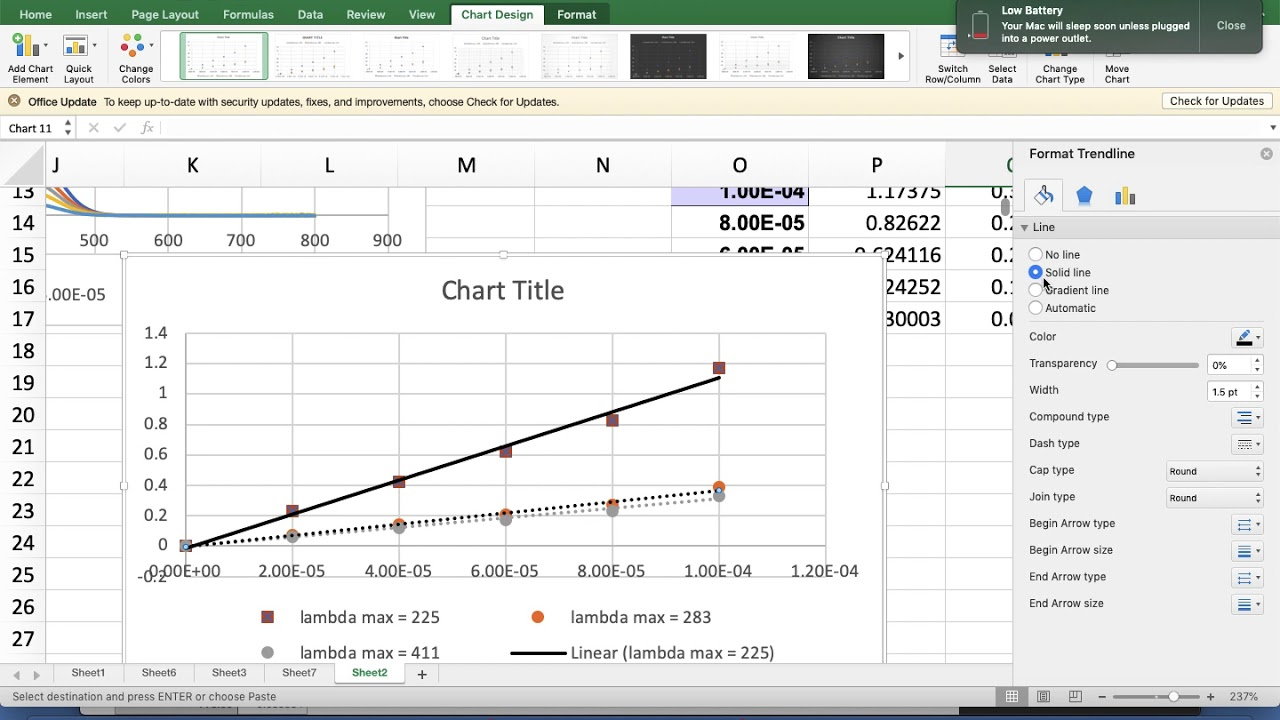Open the Home ribbon tab

click(x=36, y=14)
